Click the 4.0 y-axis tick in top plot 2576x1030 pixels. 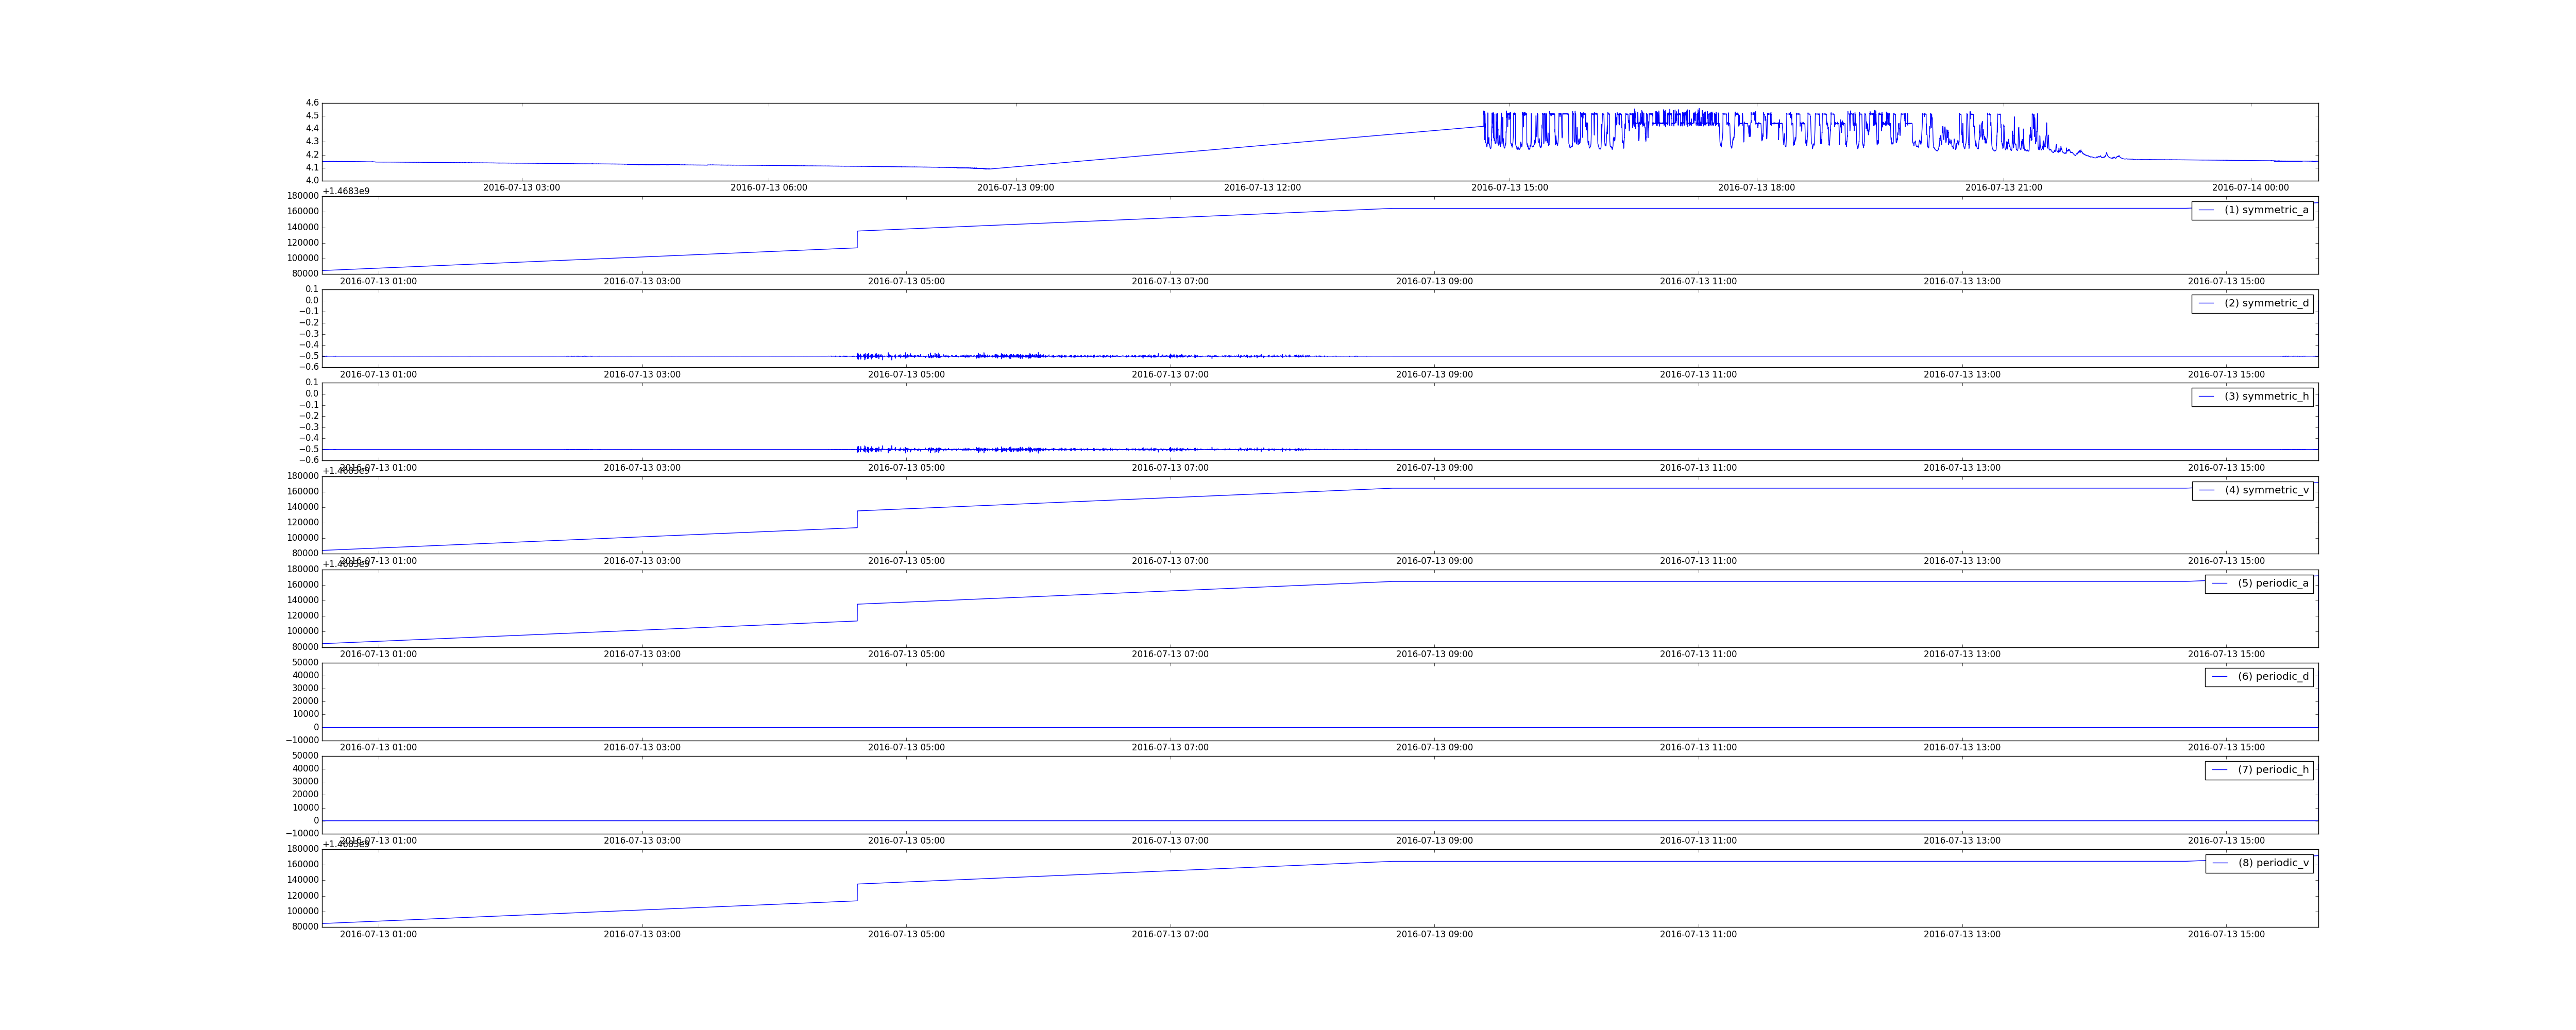[x=312, y=180]
